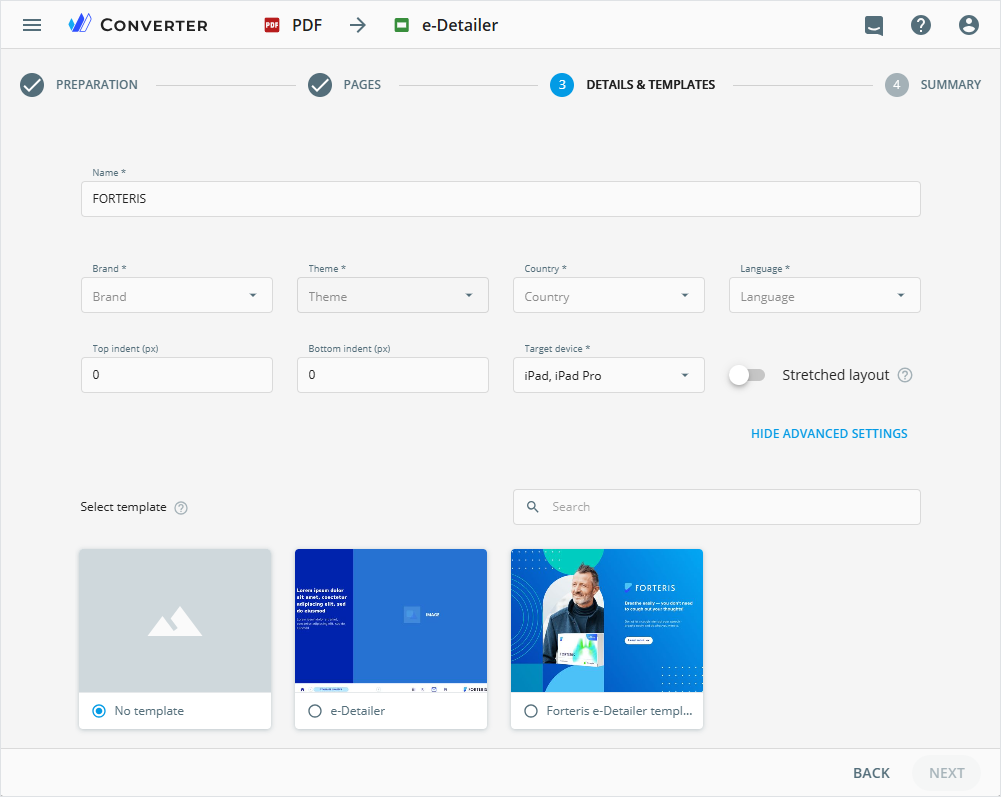Screen dimensions: 1001x797
Task: Click help icon beside Stretched layout
Action: tap(905, 376)
